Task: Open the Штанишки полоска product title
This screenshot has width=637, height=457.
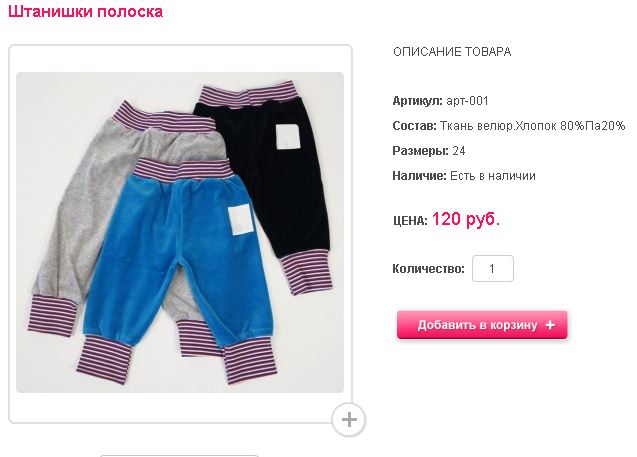Action: (x=85, y=11)
